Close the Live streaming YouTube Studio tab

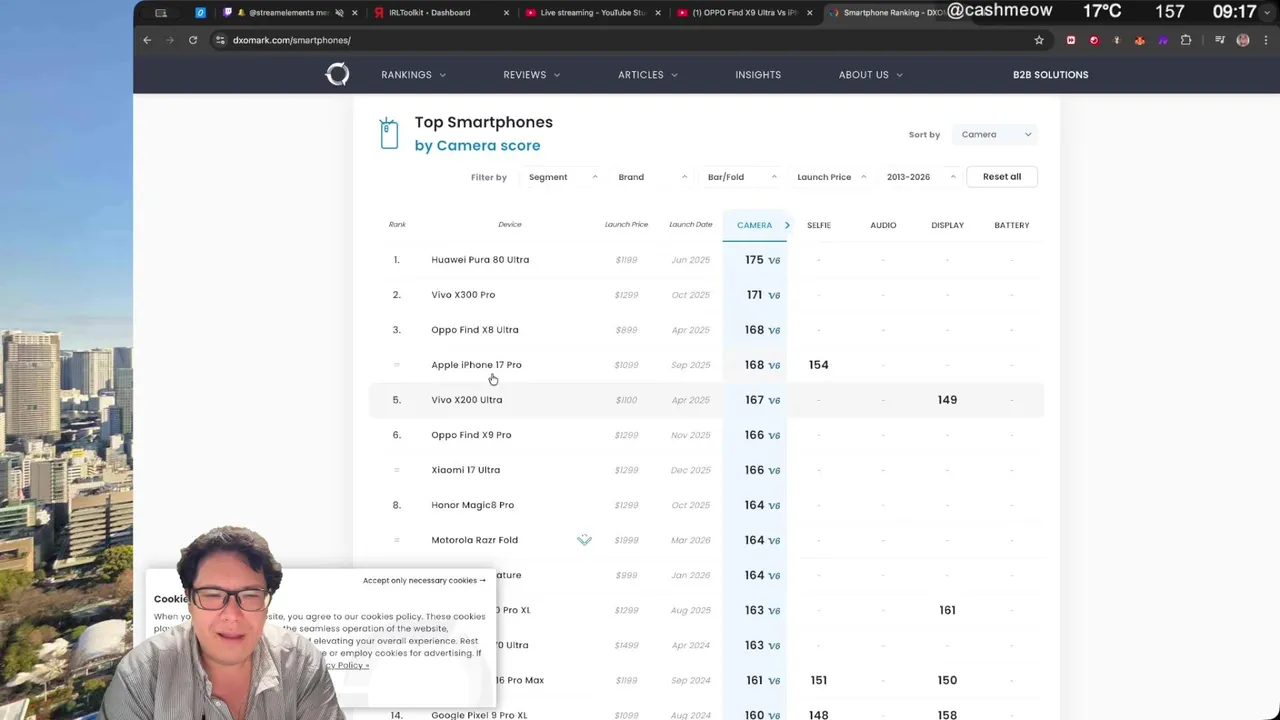tap(657, 13)
